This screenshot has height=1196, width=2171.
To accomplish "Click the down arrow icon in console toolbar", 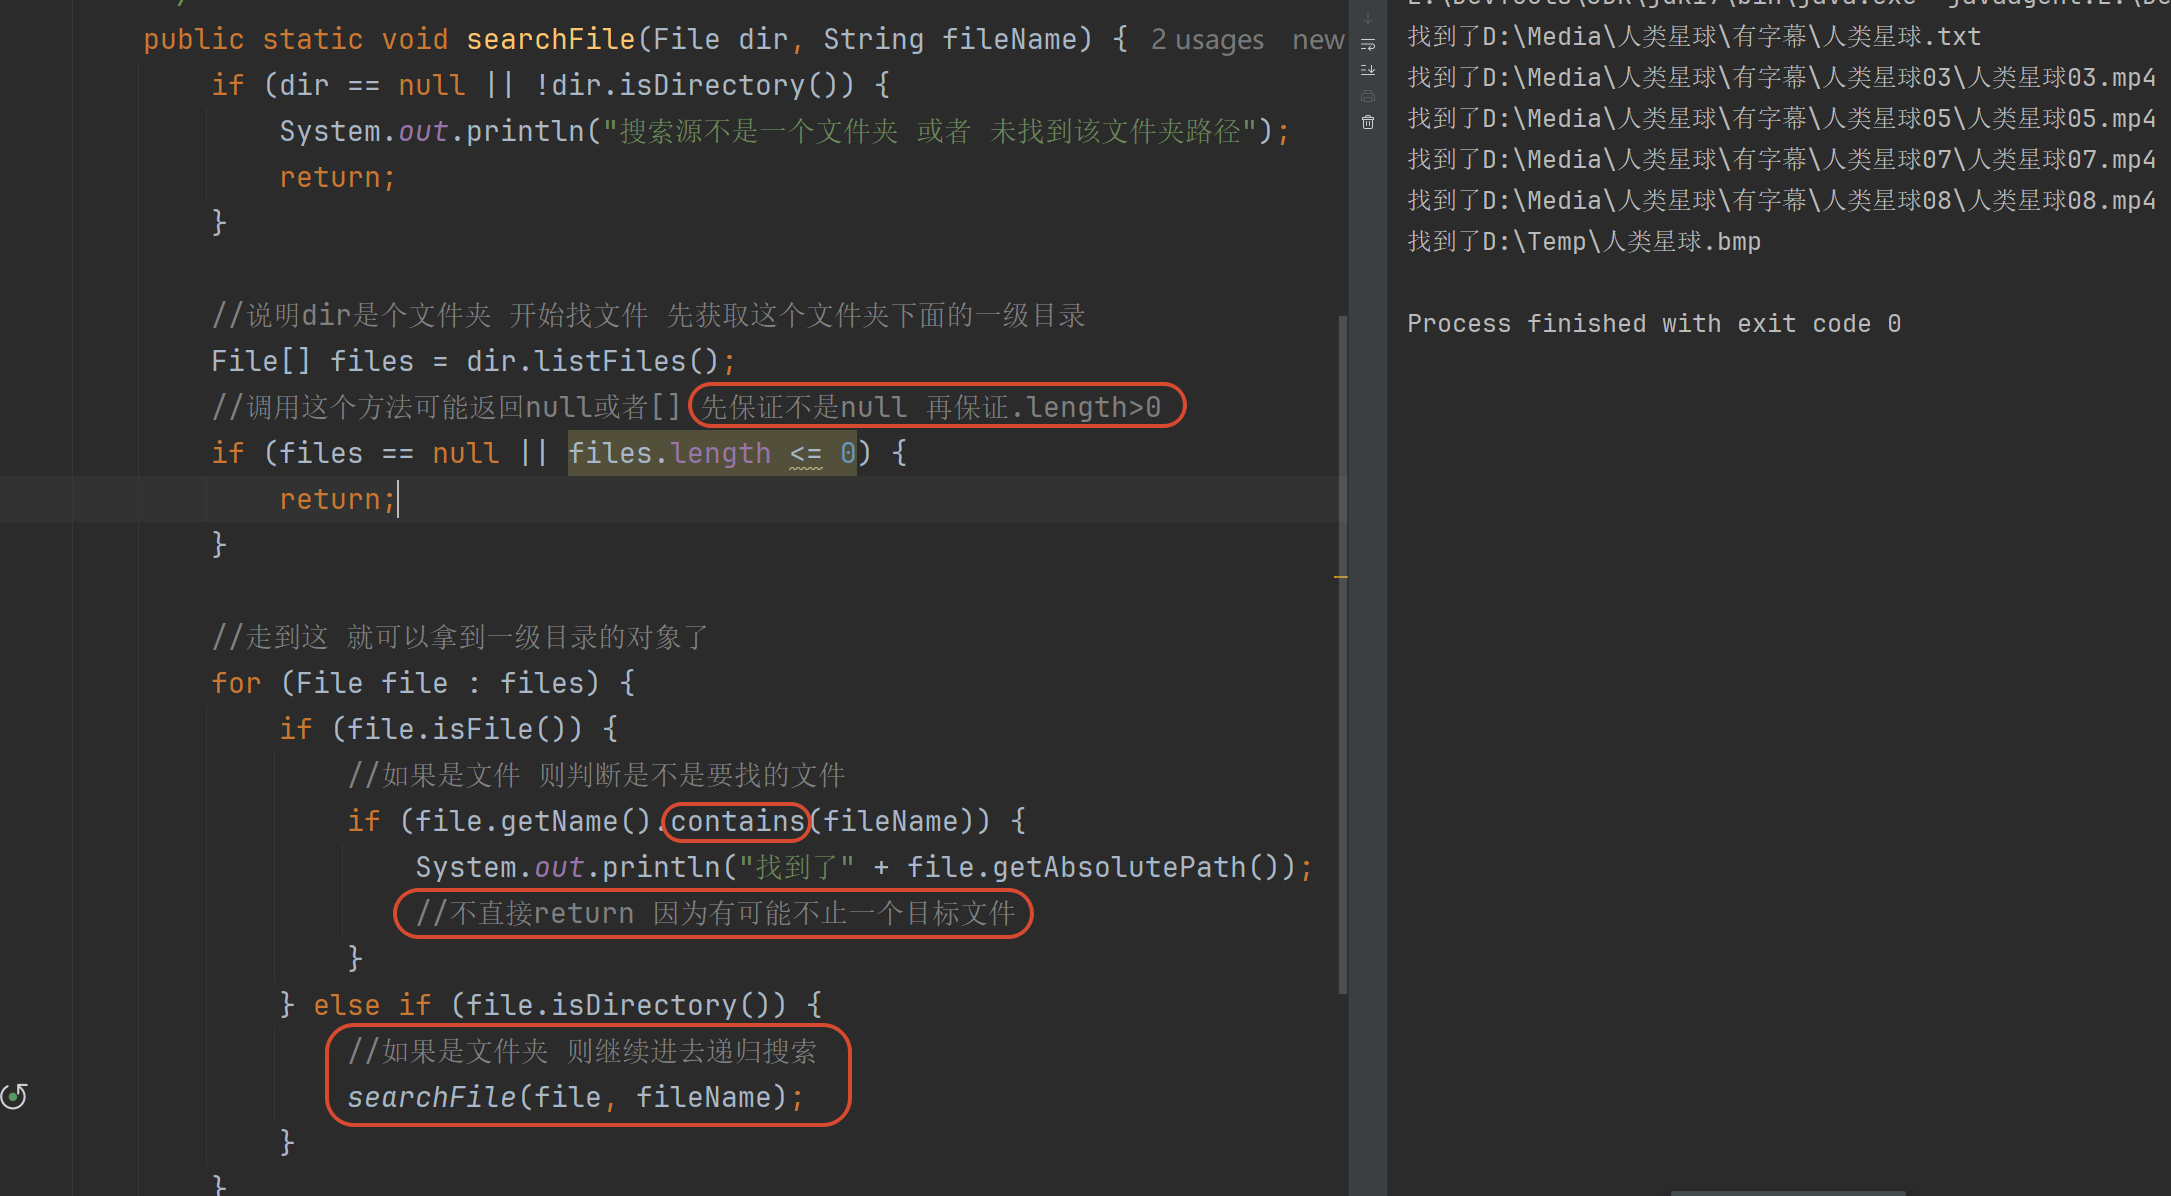I will pyautogui.click(x=1368, y=18).
